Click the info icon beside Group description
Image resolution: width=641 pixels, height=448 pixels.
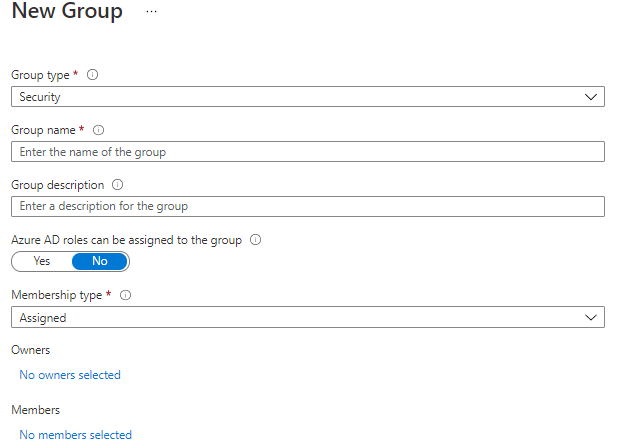point(117,185)
